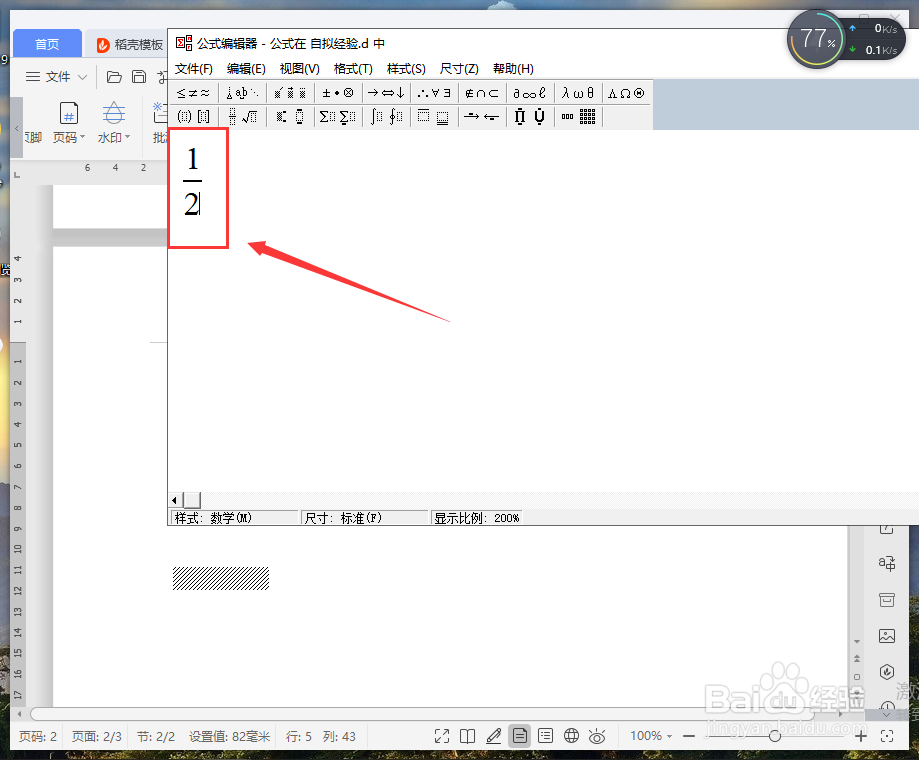This screenshot has height=760, width=919.
Task: Open 文件(F) menu in formula editor
Action: [194, 69]
